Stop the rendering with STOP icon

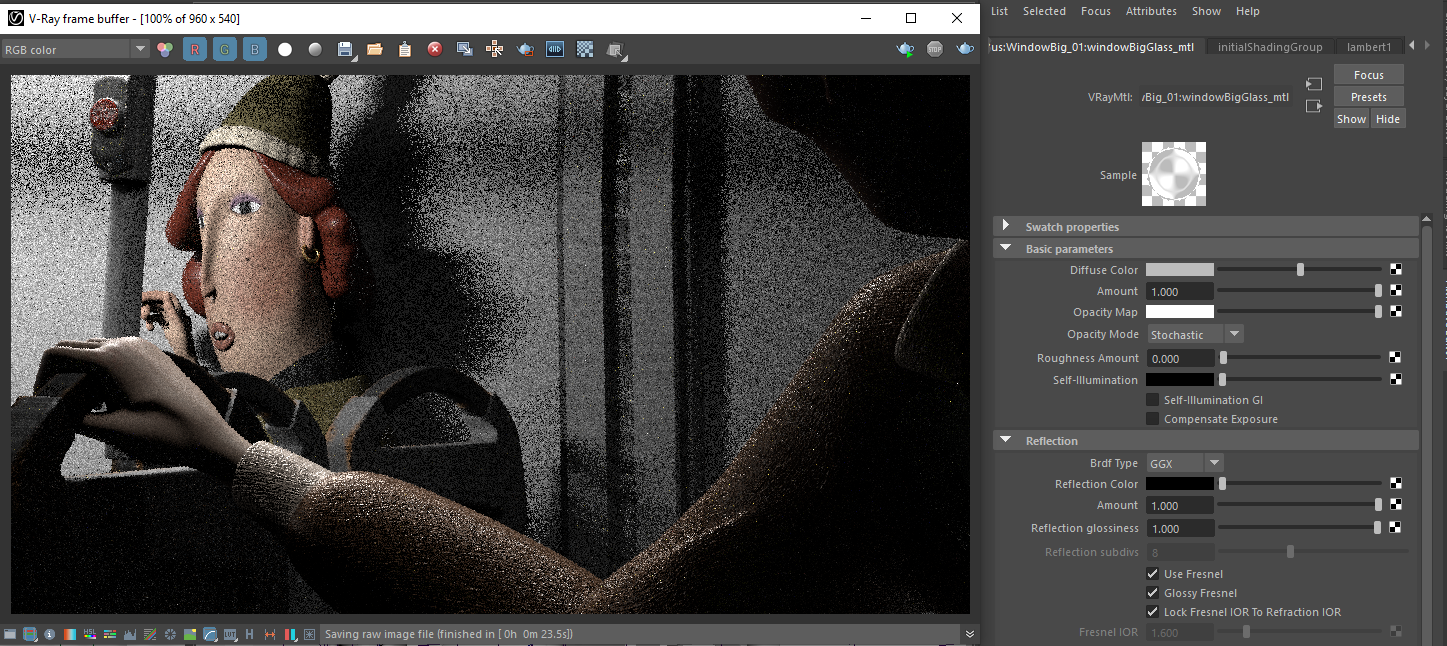coord(935,49)
